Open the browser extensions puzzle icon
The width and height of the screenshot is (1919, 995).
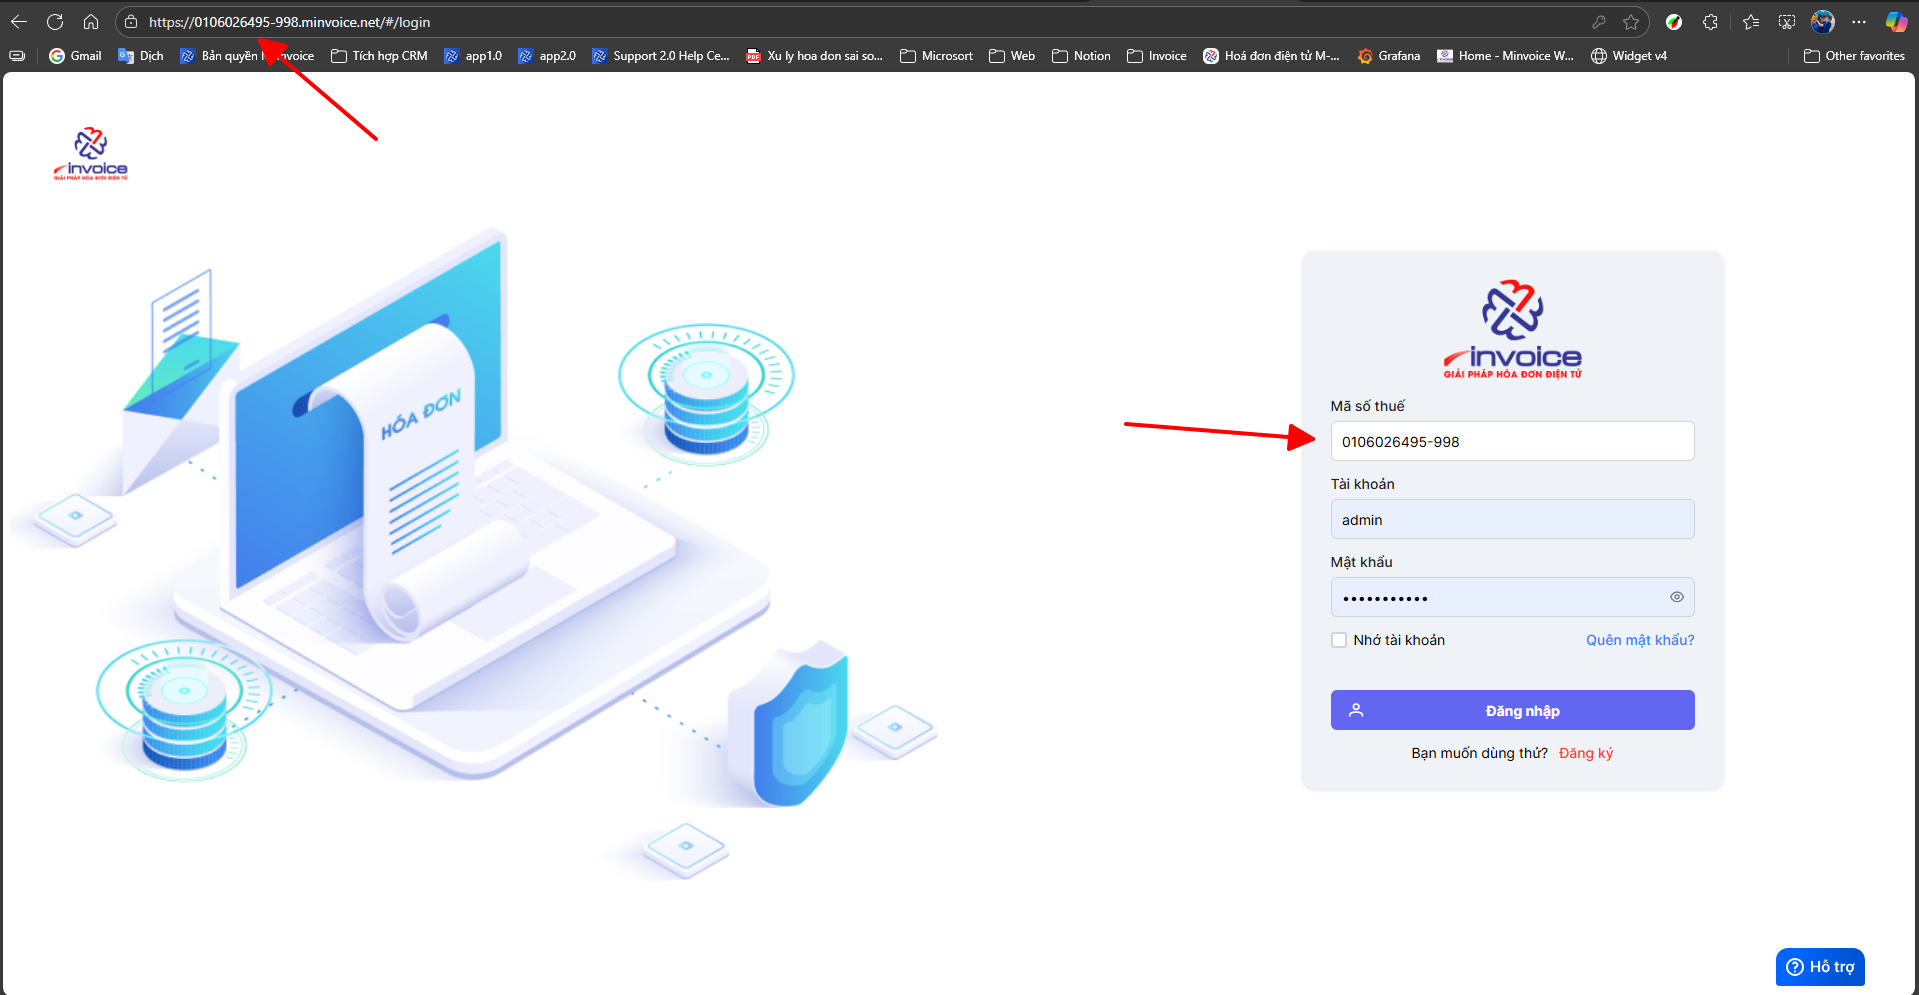[x=1710, y=22]
